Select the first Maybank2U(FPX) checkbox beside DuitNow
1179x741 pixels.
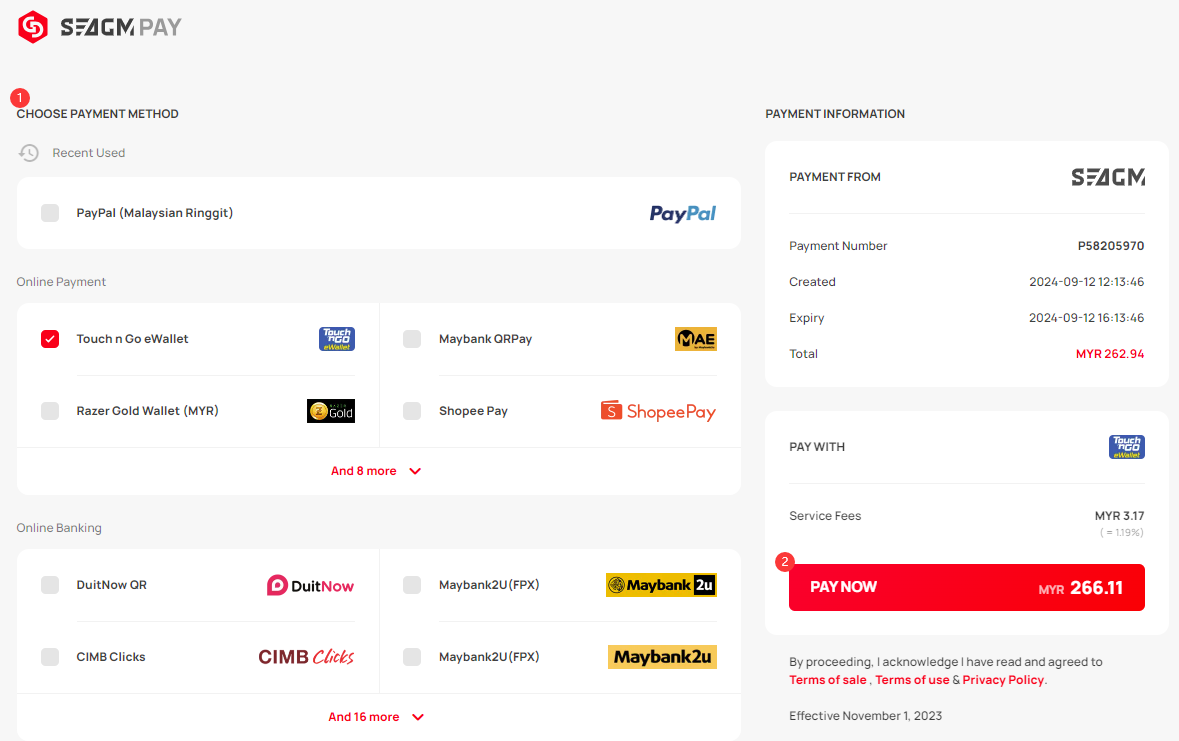point(412,585)
